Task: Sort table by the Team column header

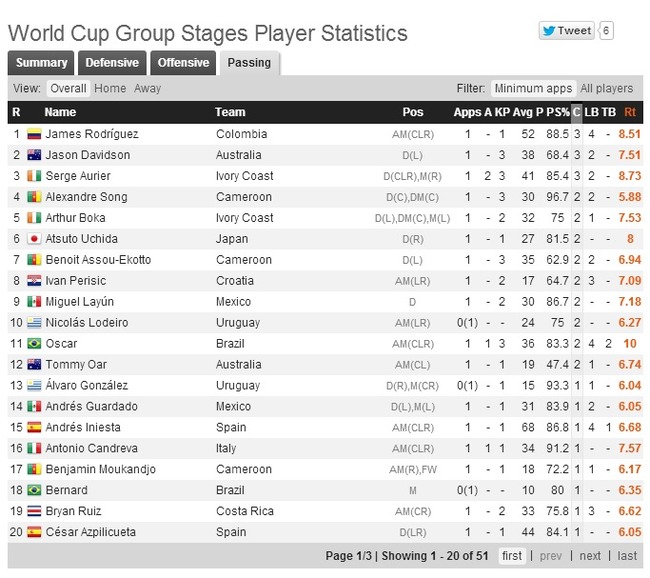Action: pyautogui.click(x=230, y=112)
